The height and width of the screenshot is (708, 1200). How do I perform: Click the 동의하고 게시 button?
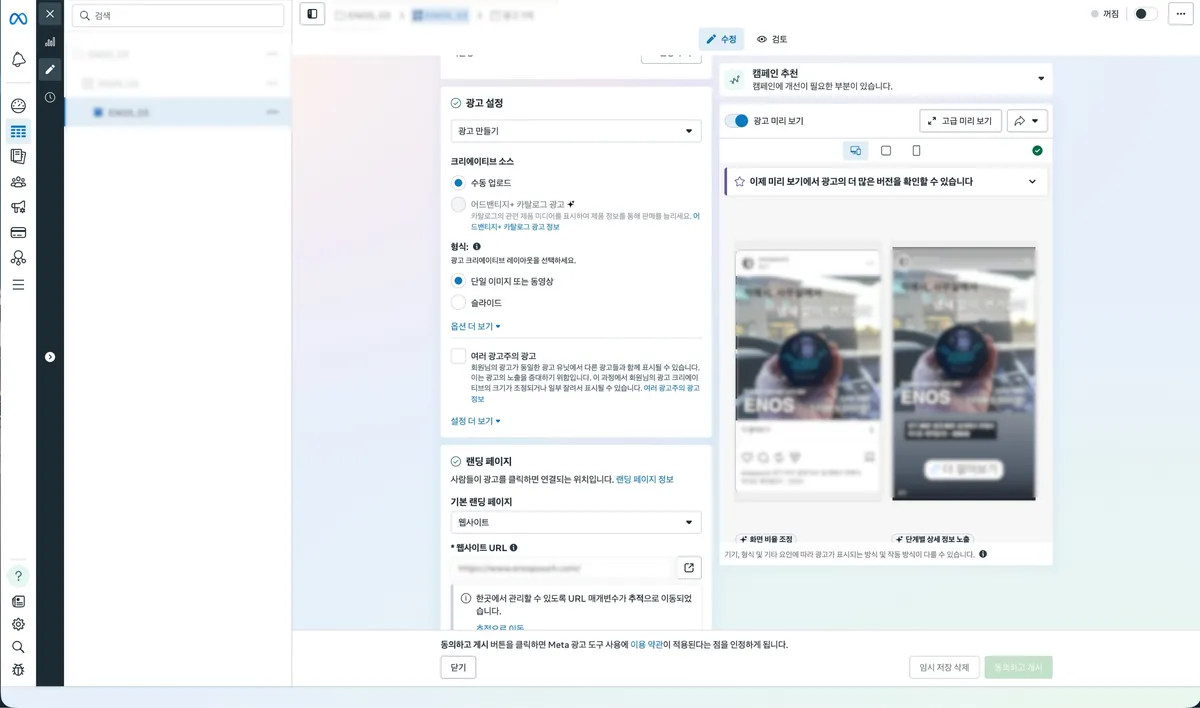1018,667
